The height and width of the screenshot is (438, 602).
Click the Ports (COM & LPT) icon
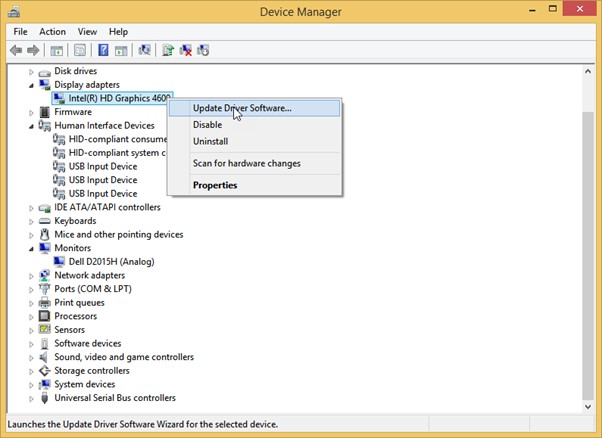coord(45,289)
